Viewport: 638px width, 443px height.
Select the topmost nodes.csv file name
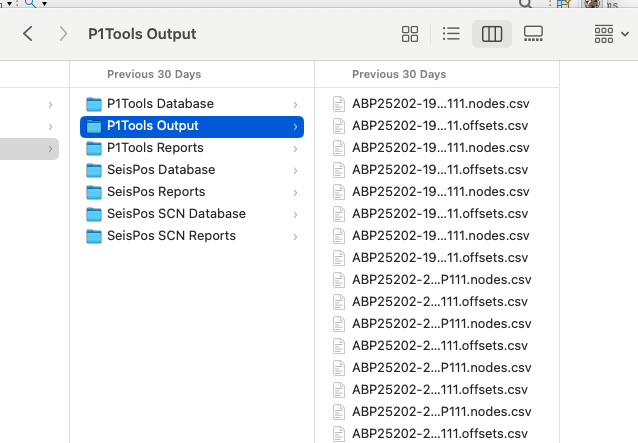pos(440,104)
